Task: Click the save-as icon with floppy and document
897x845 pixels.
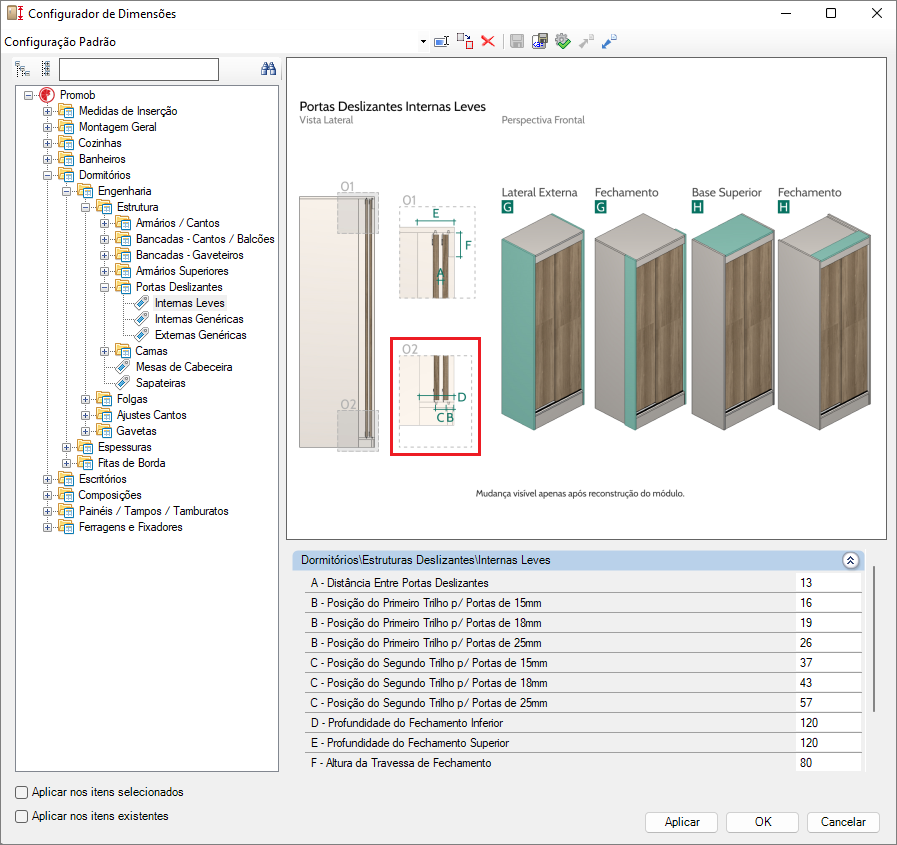Action: pyautogui.click(x=540, y=41)
